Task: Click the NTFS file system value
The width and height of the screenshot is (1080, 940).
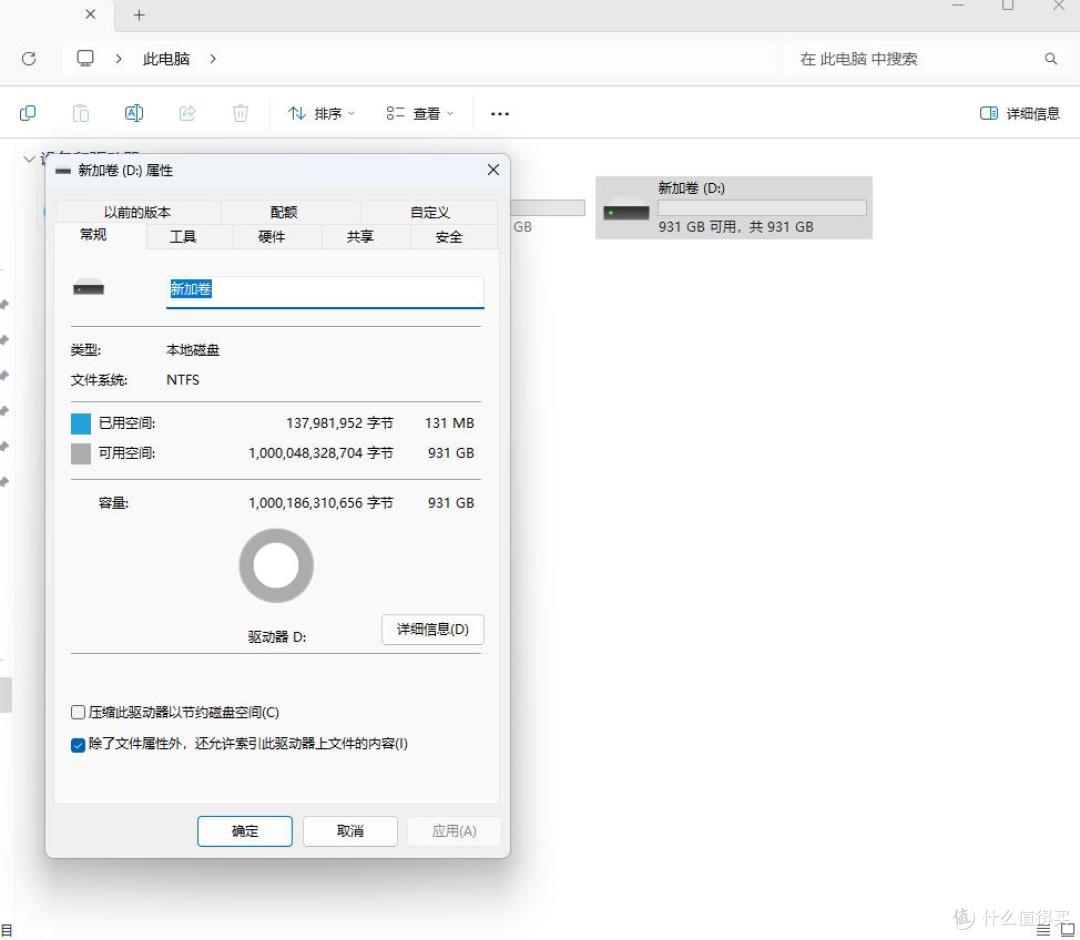Action: click(x=183, y=380)
